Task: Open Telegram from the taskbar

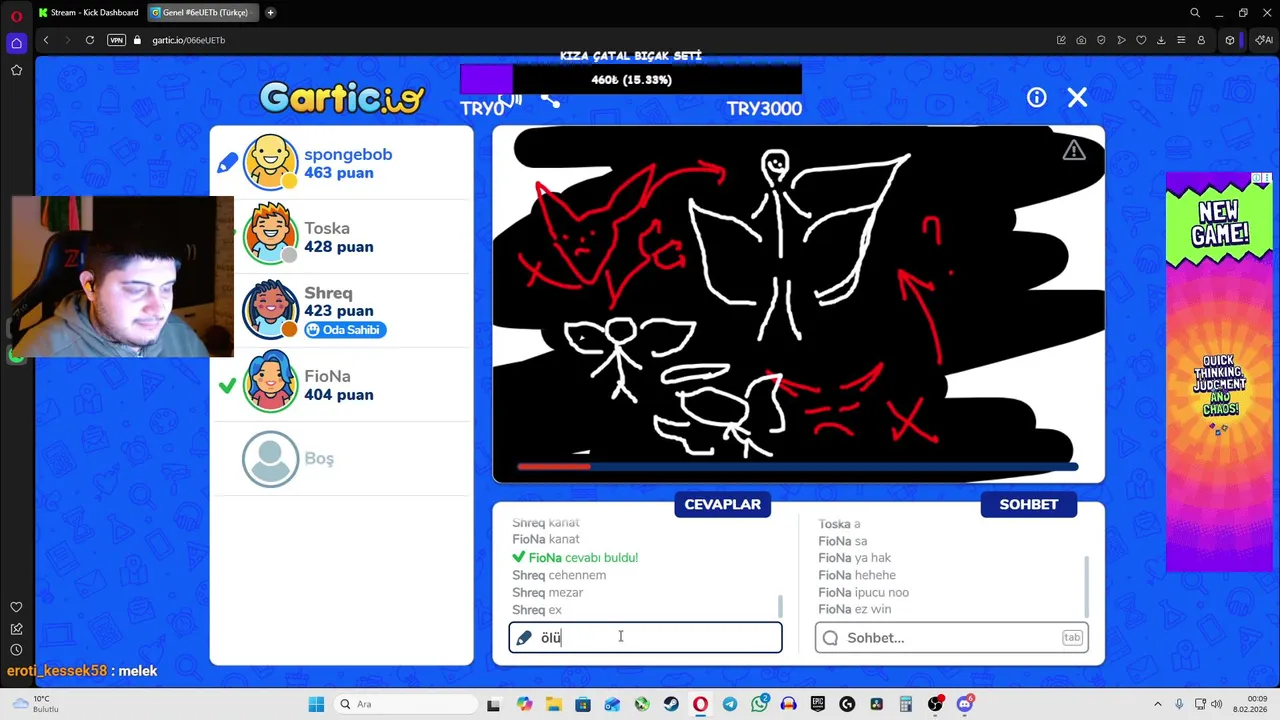Action: [x=730, y=704]
